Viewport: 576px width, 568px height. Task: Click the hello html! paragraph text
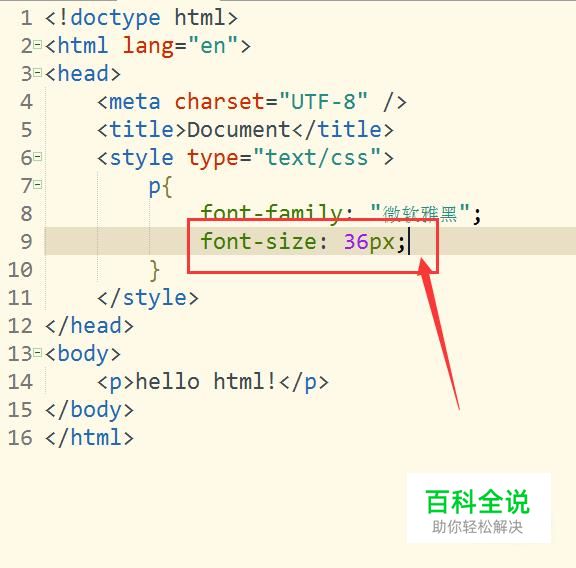tap(205, 381)
